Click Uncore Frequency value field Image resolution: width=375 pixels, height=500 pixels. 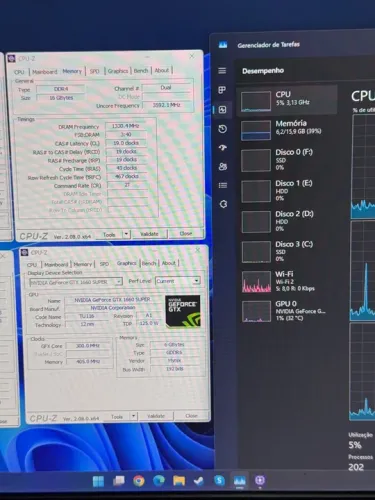[x=167, y=105]
